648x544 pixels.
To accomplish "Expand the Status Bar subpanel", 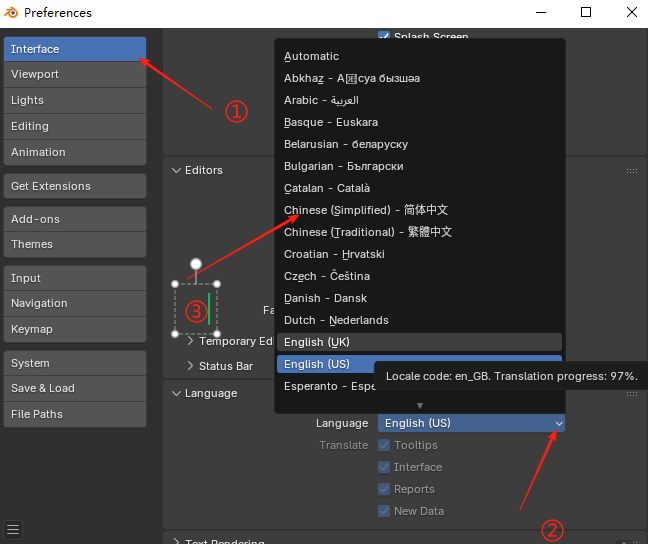I will pos(191,366).
